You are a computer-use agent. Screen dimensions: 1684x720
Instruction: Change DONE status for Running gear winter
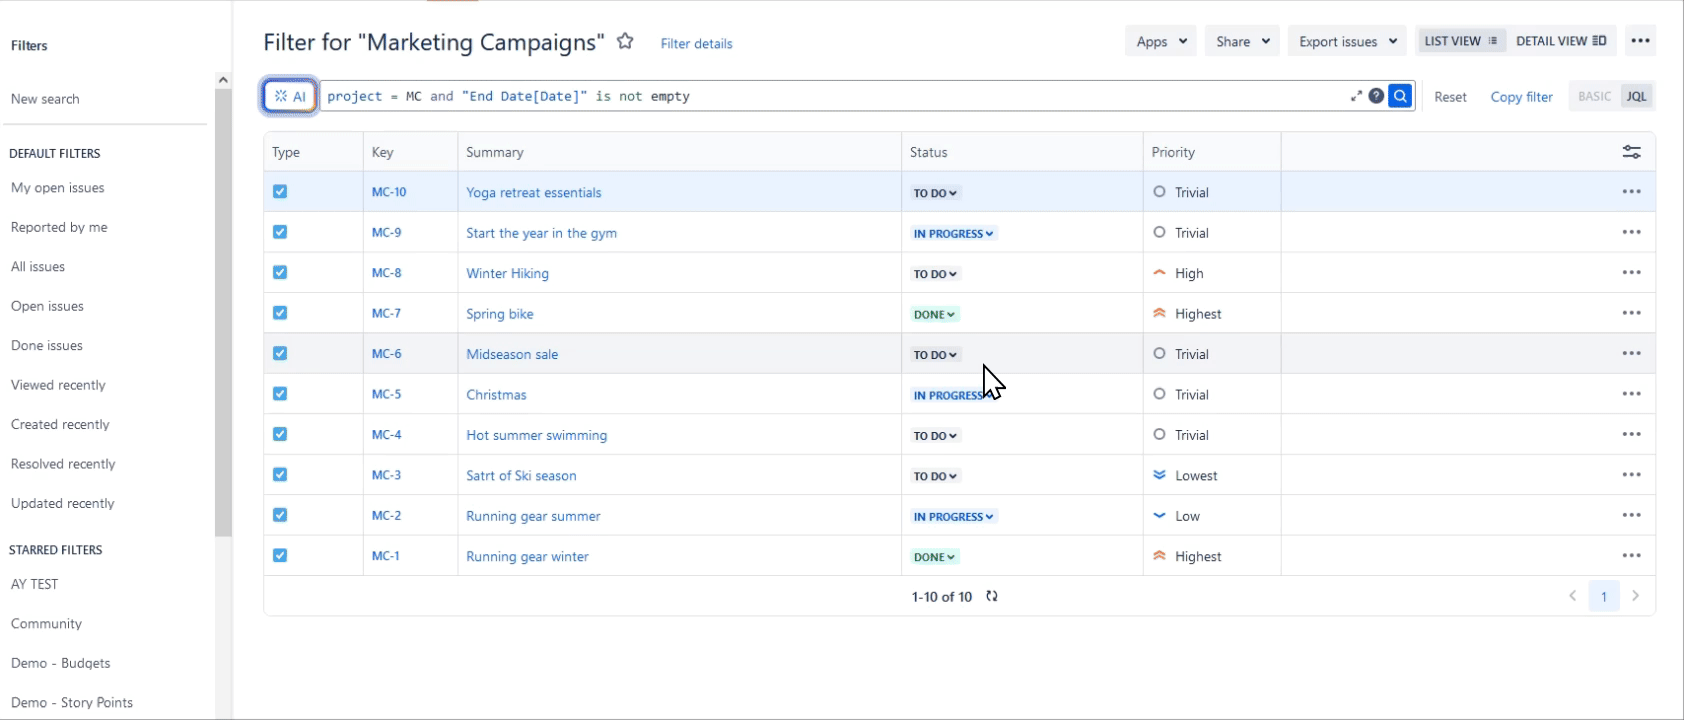[x=935, y=557]
